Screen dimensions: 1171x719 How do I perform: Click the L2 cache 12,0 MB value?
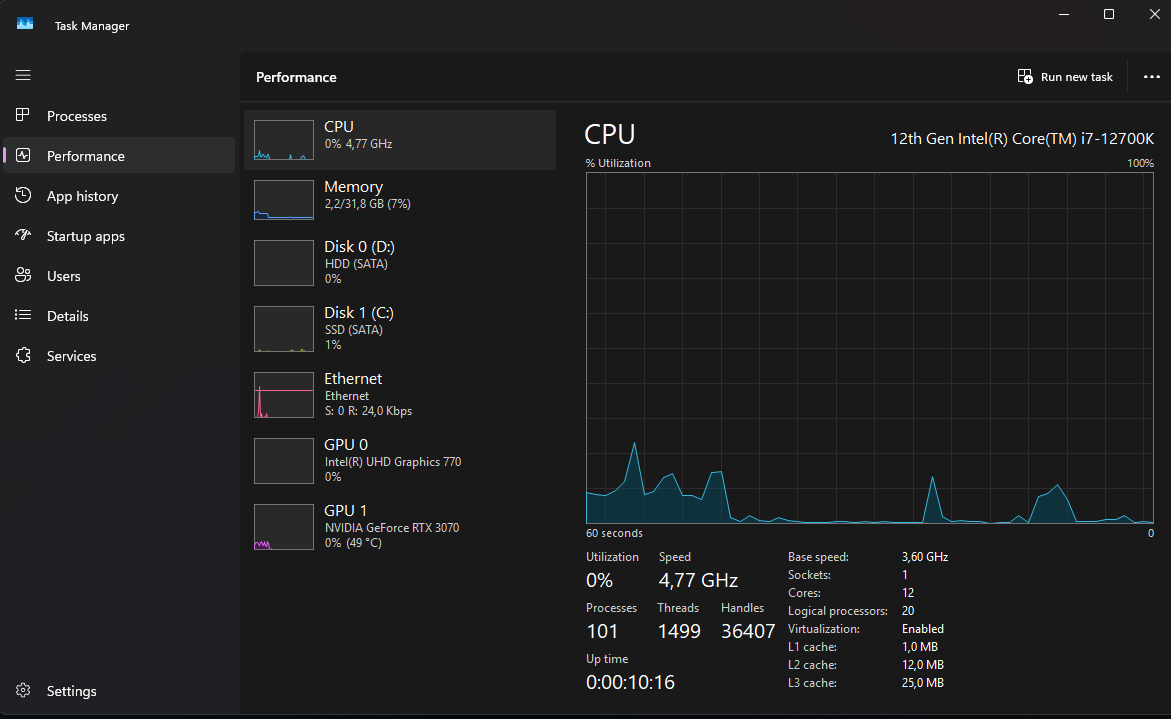(922, 664)
